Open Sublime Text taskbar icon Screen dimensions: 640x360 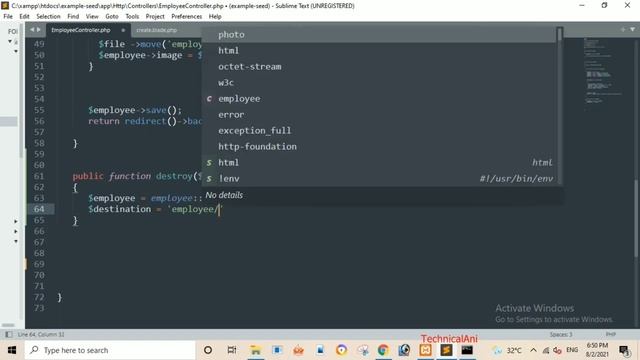[x=446, y=350]
